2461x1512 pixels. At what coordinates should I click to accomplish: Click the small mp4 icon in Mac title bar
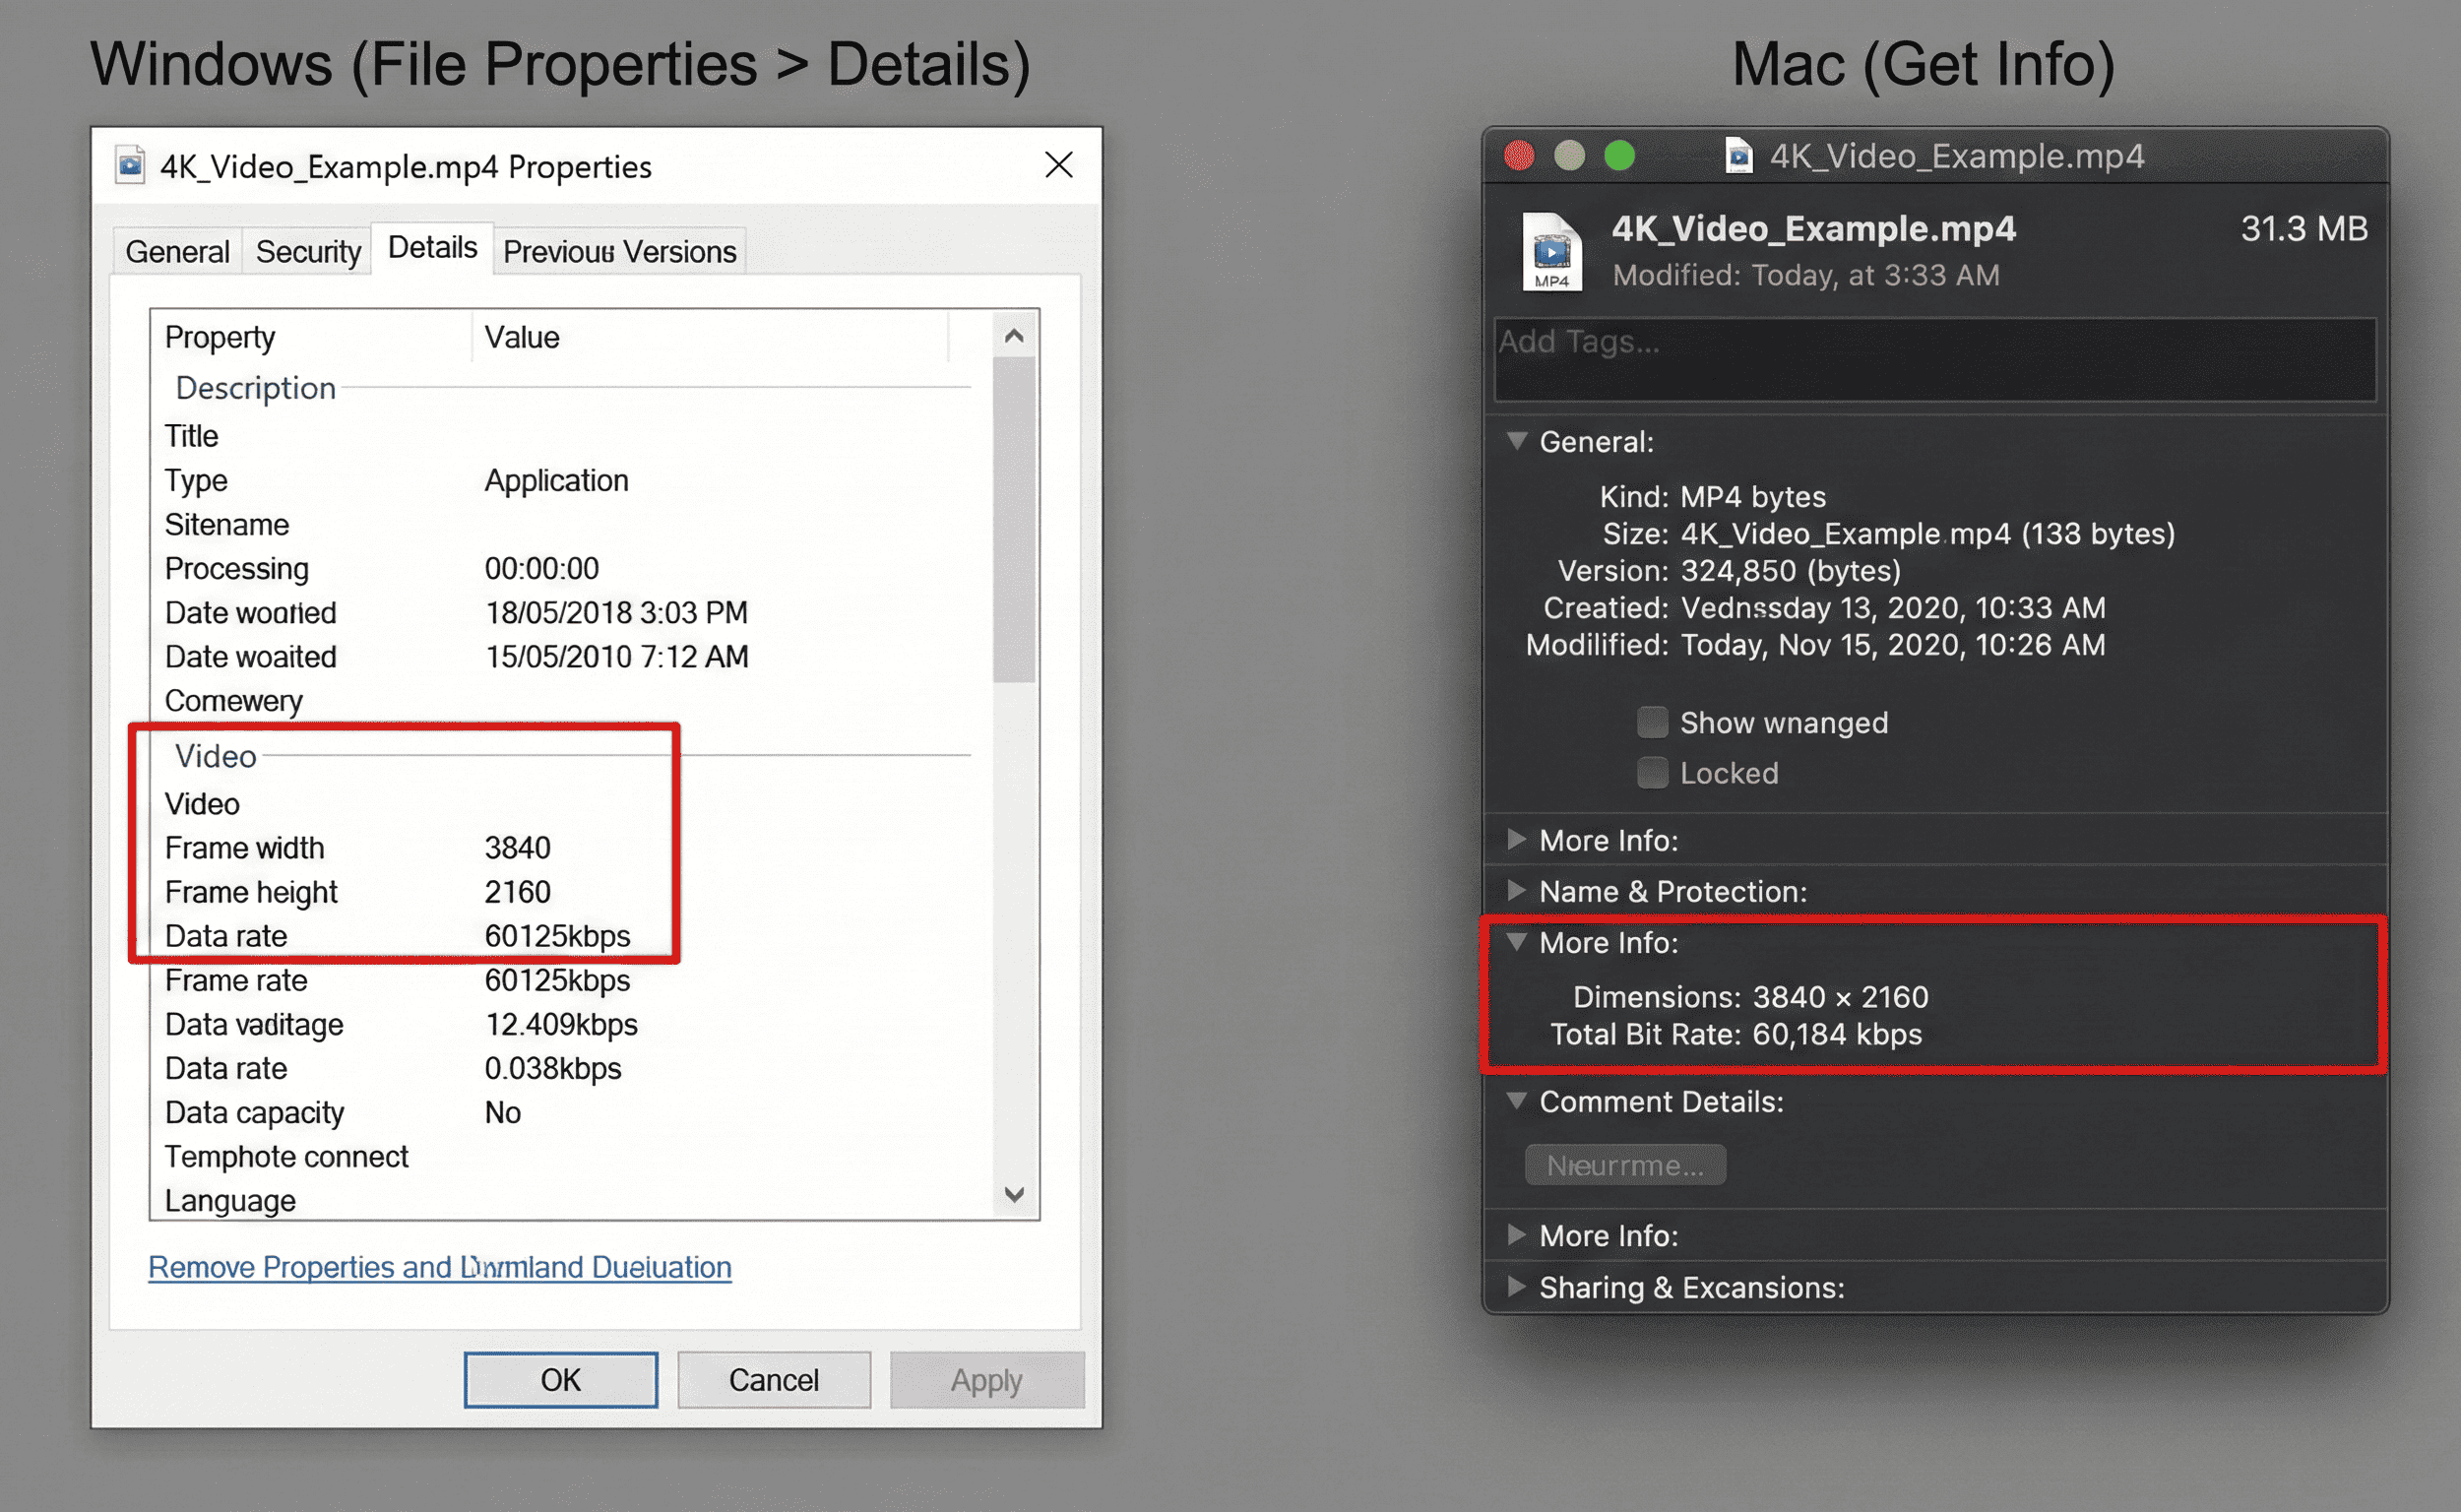pos(1740,156)
